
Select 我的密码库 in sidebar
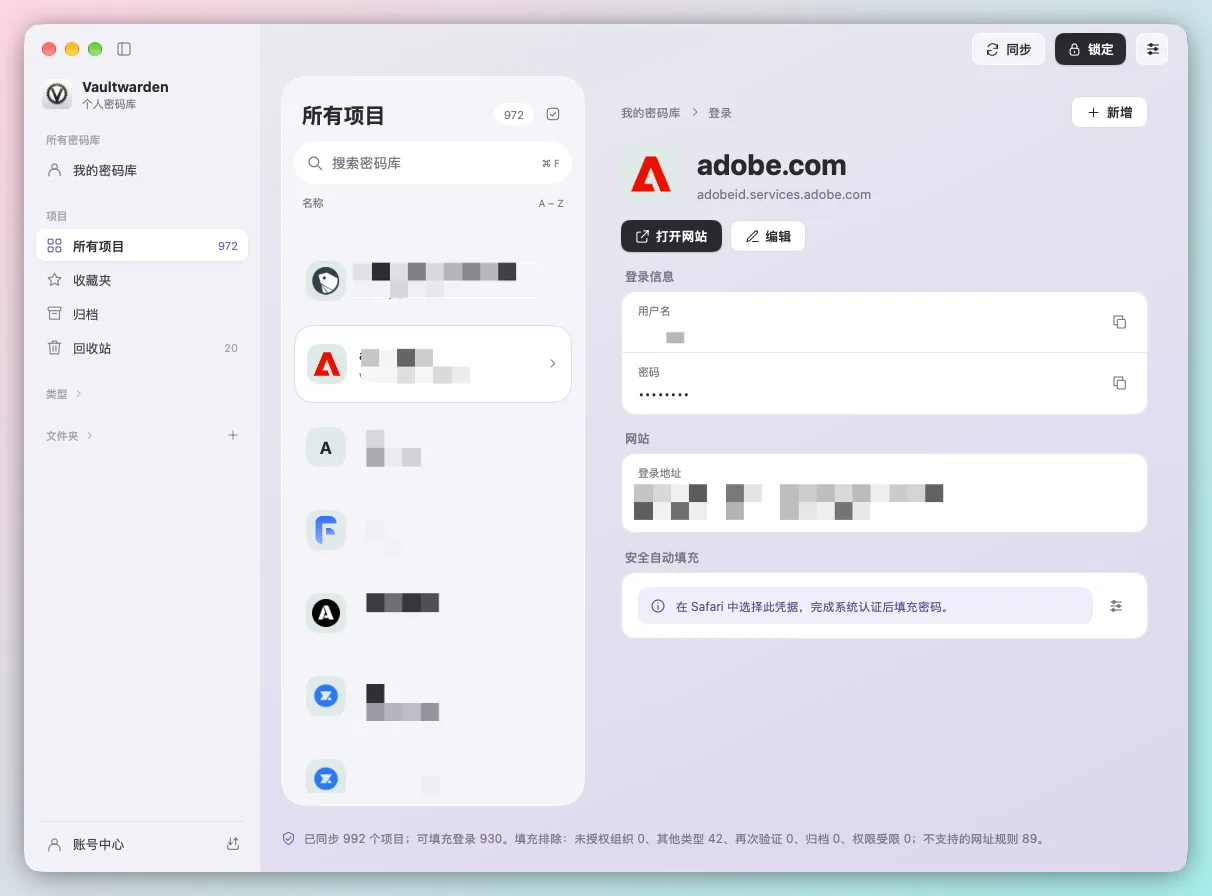click(142, 171)
